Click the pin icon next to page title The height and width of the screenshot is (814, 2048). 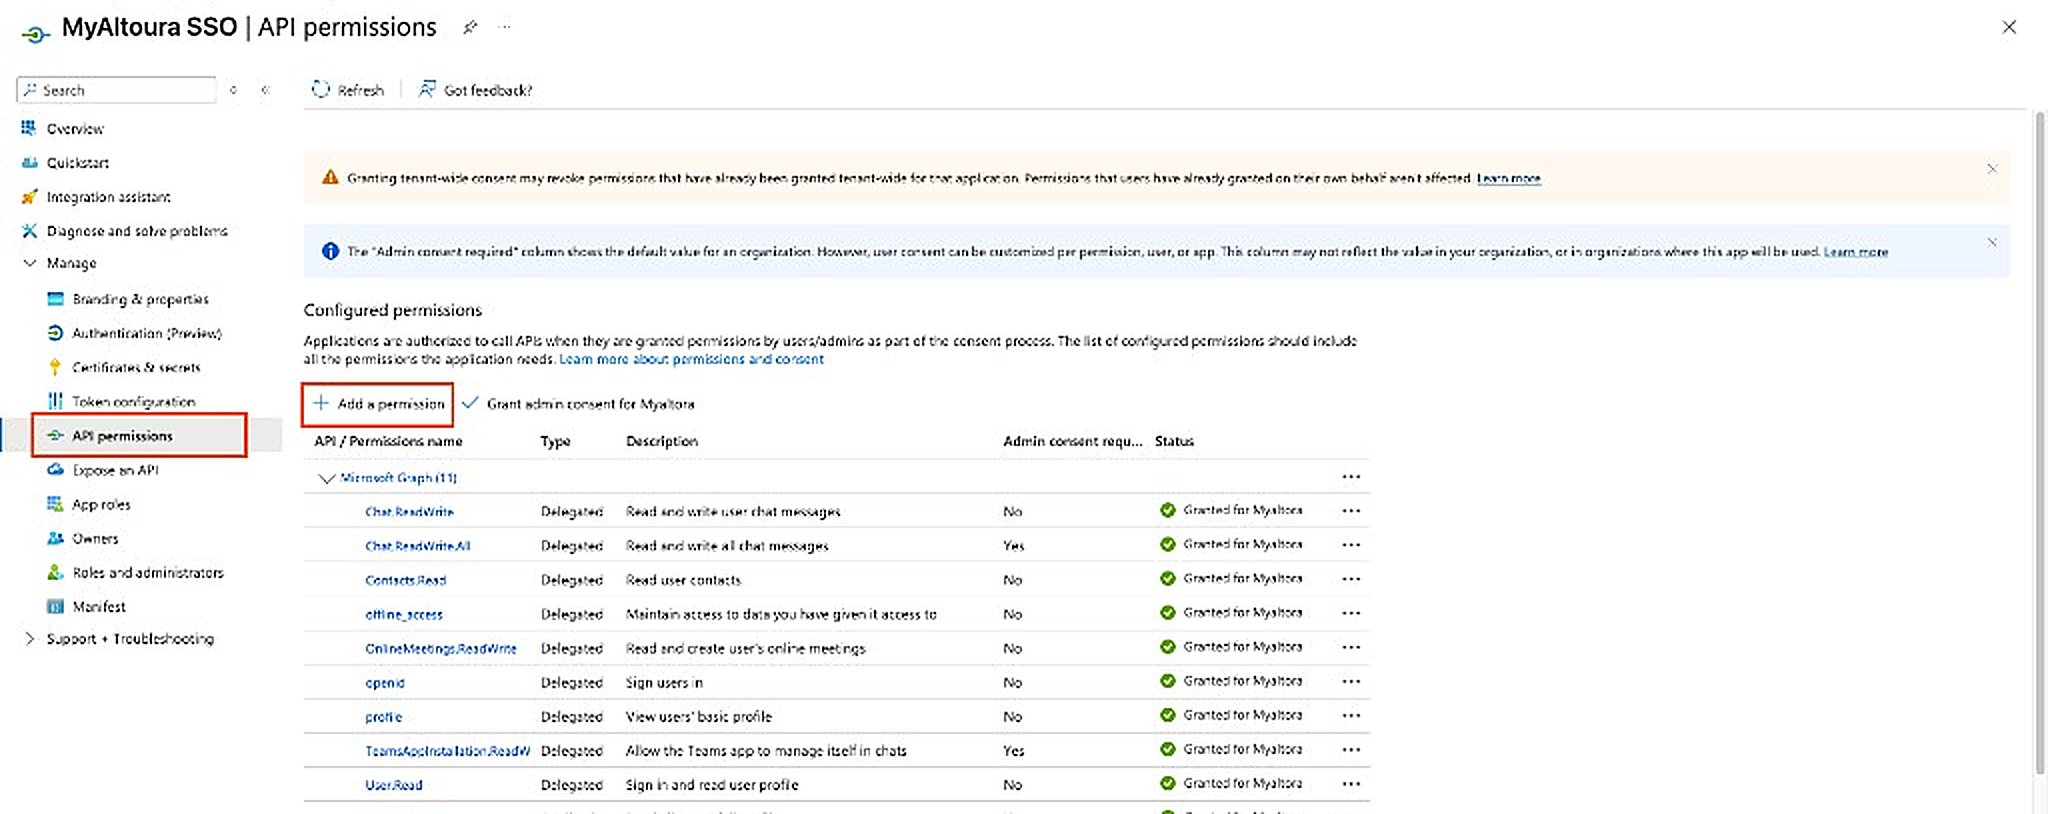(470, 28)
